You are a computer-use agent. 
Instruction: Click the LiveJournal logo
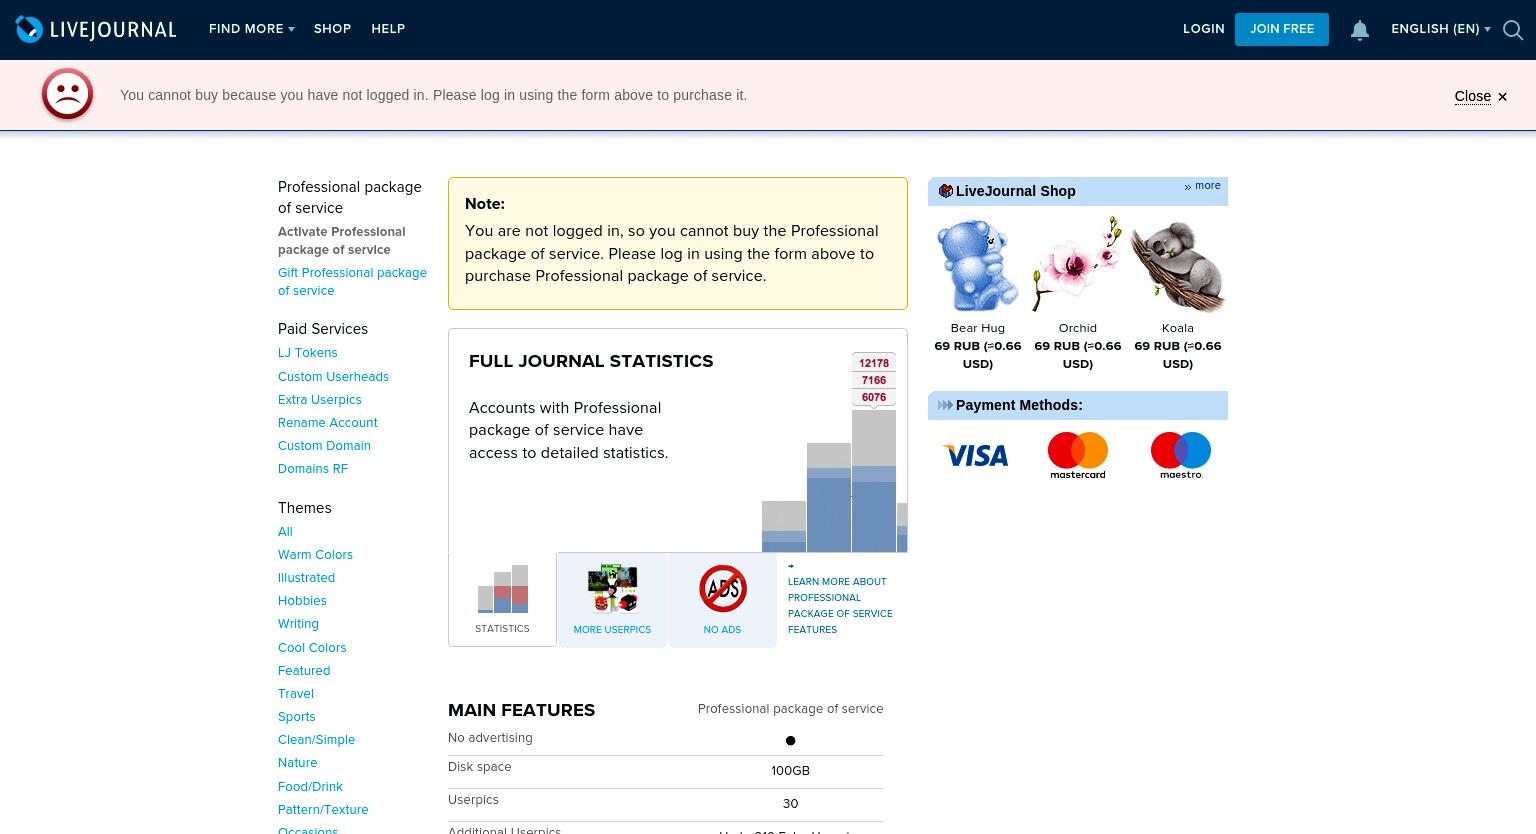click(96, 29)
